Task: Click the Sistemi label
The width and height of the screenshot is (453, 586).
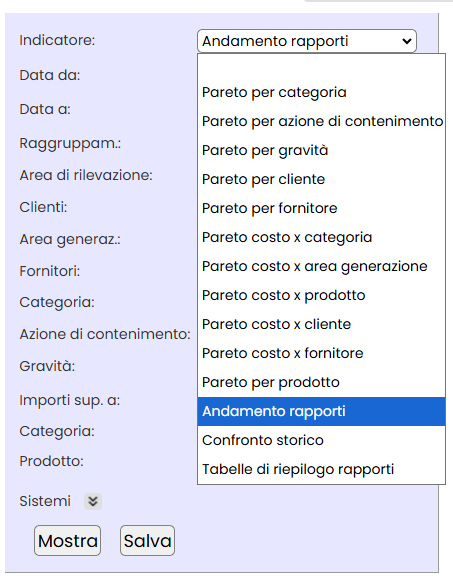Action: (x=45, y=501)
